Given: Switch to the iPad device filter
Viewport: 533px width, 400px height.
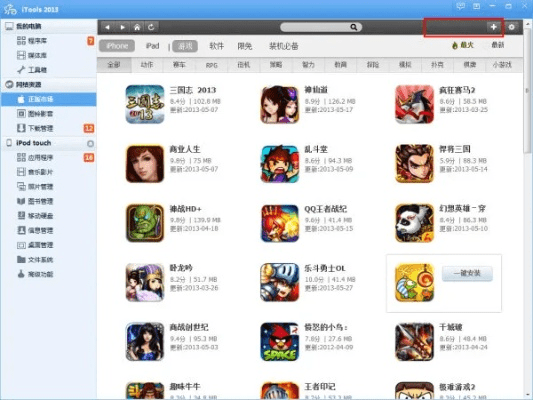Looking at the screenshot, I should coord(152,46).
